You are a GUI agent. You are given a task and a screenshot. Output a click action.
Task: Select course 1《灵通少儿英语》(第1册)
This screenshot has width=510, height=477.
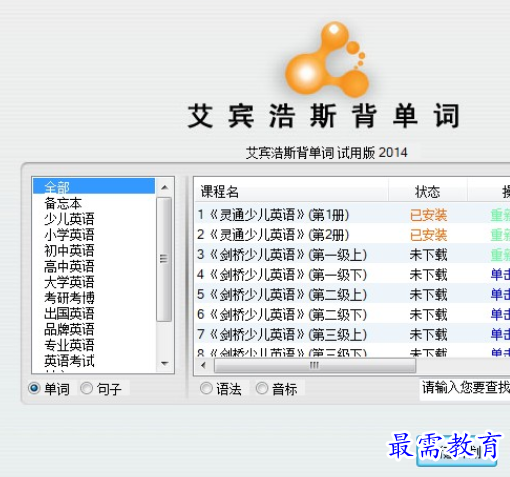[273, 215]
